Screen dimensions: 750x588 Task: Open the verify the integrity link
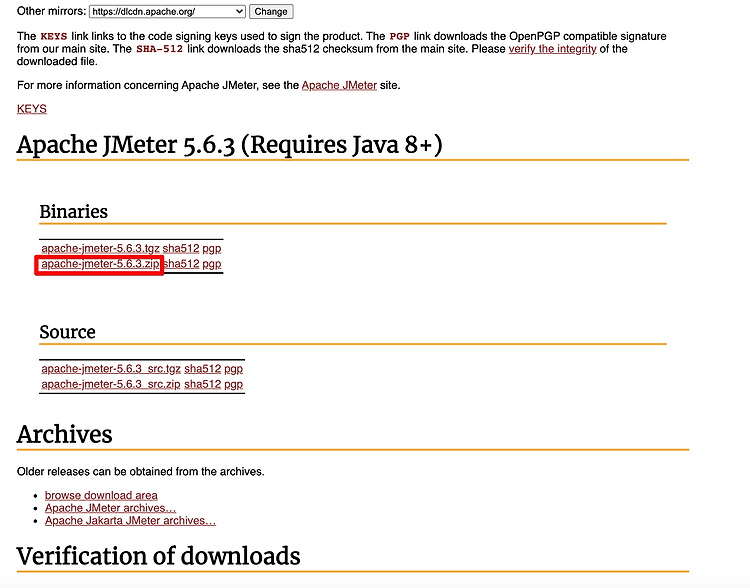pos(552,49)
